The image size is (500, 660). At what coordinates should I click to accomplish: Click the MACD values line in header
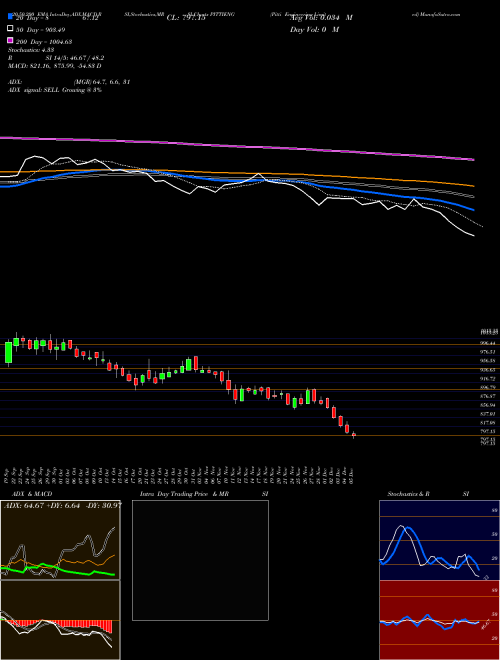tap(54, 66)
